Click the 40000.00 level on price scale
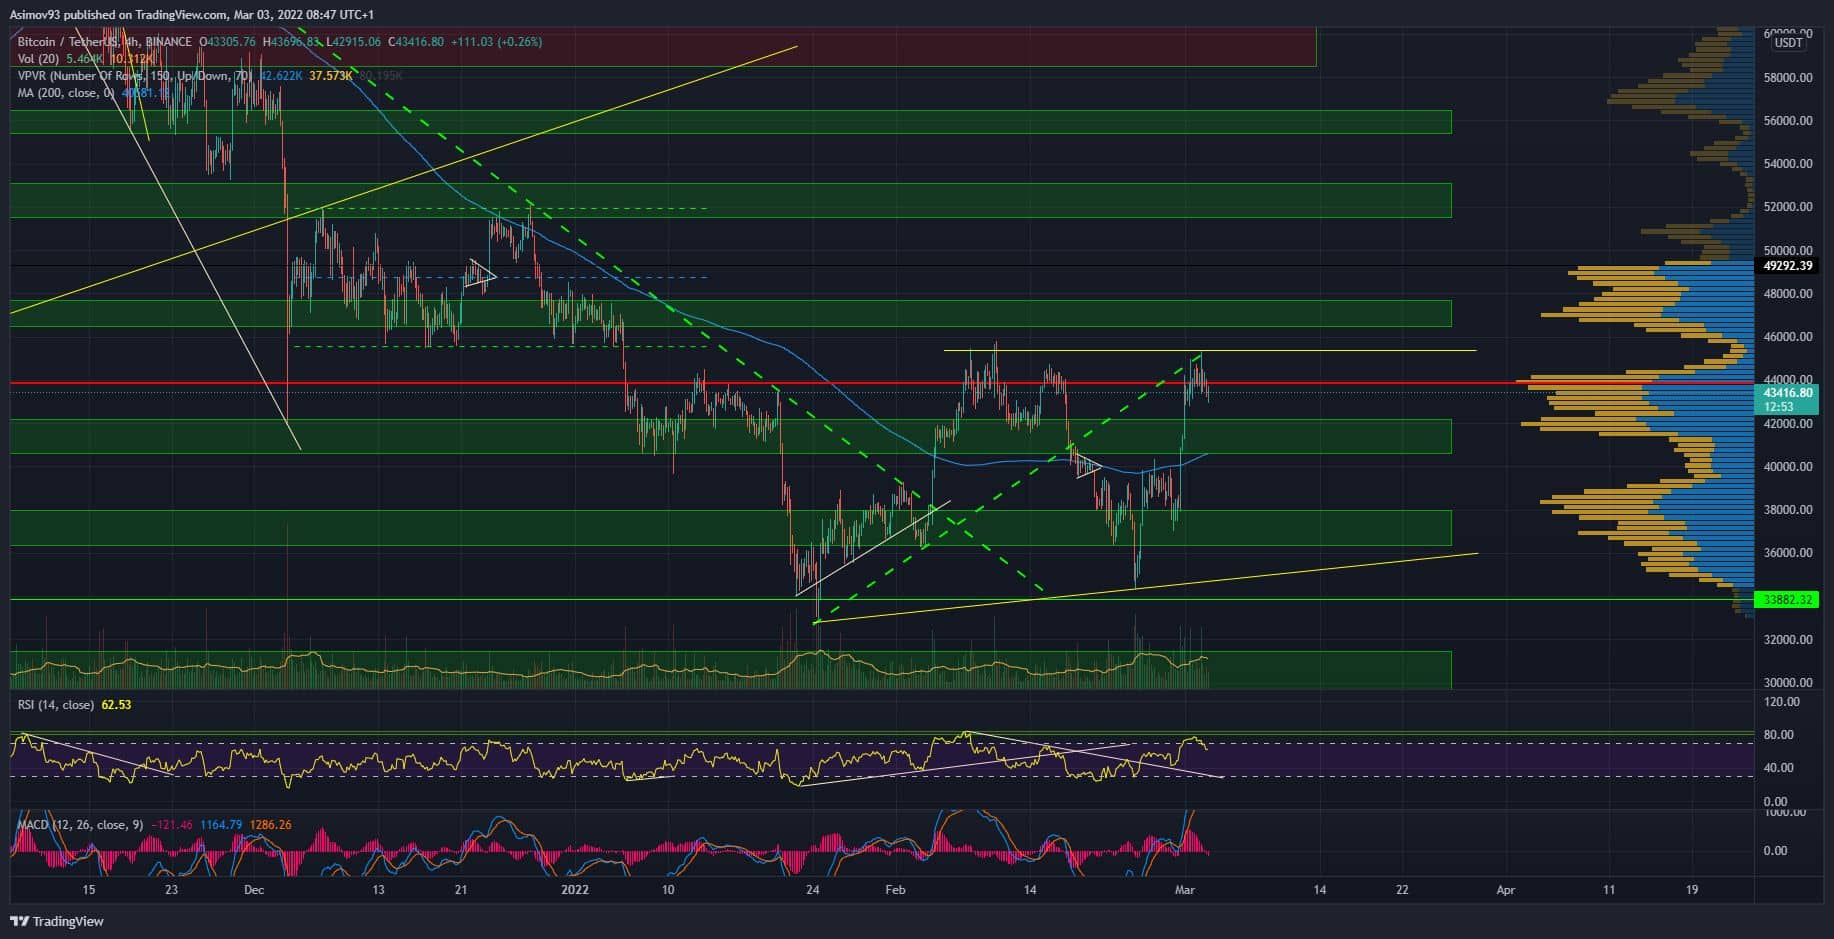Screen dimensions: 1834x939 click(x=1787, y=467)
